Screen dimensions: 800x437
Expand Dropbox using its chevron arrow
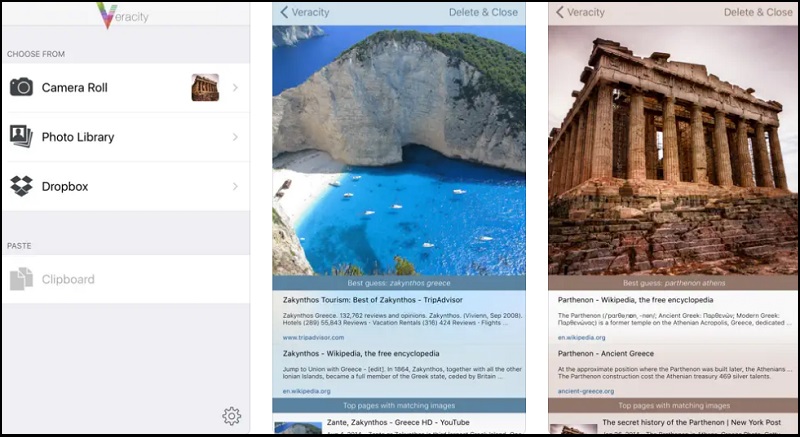point(236,186)
